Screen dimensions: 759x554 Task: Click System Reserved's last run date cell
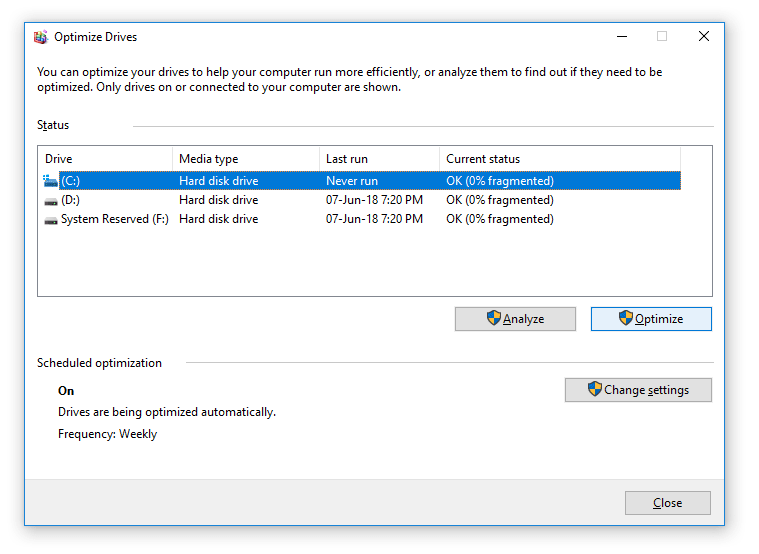click(374, 219)
